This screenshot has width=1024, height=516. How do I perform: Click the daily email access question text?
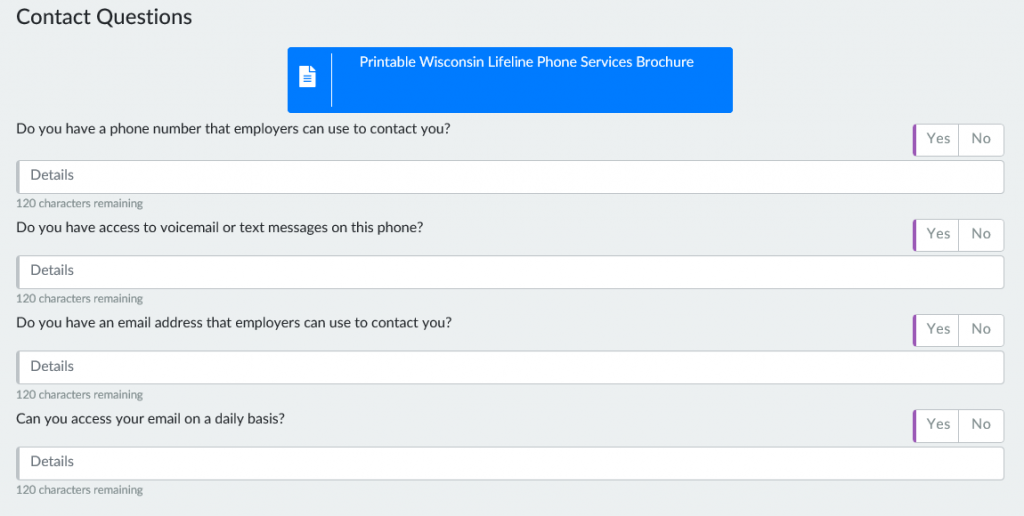(x=151, y=418)
